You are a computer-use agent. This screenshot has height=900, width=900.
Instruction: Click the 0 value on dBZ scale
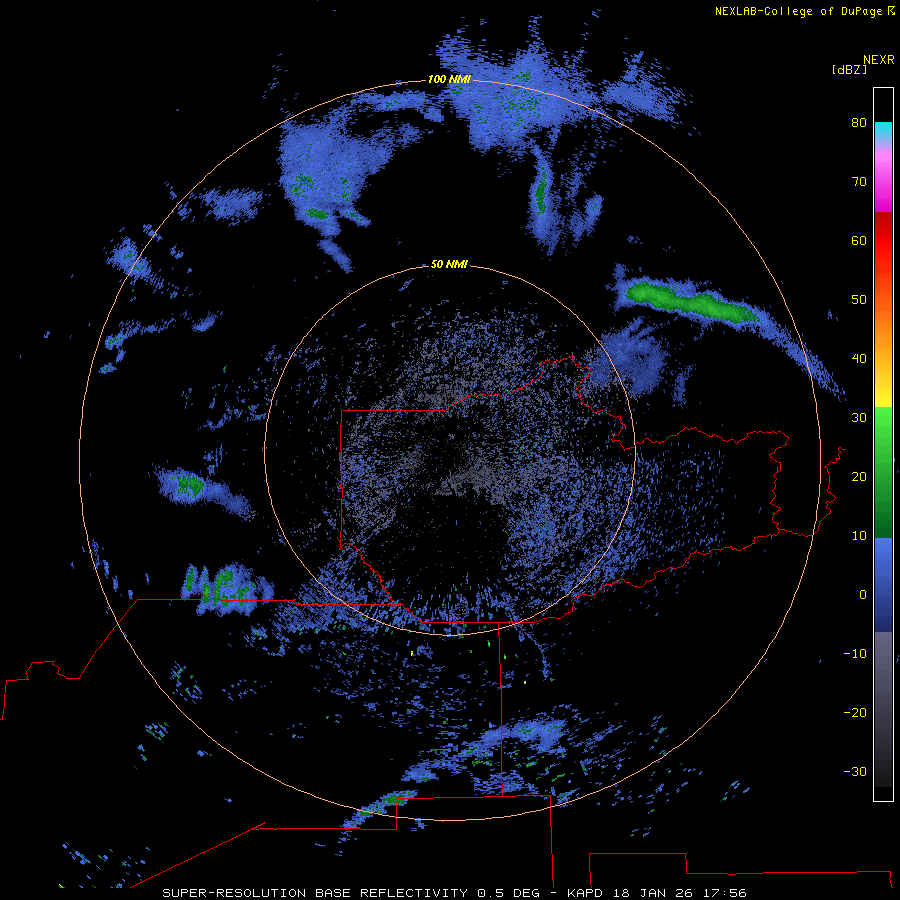point(863,595)
